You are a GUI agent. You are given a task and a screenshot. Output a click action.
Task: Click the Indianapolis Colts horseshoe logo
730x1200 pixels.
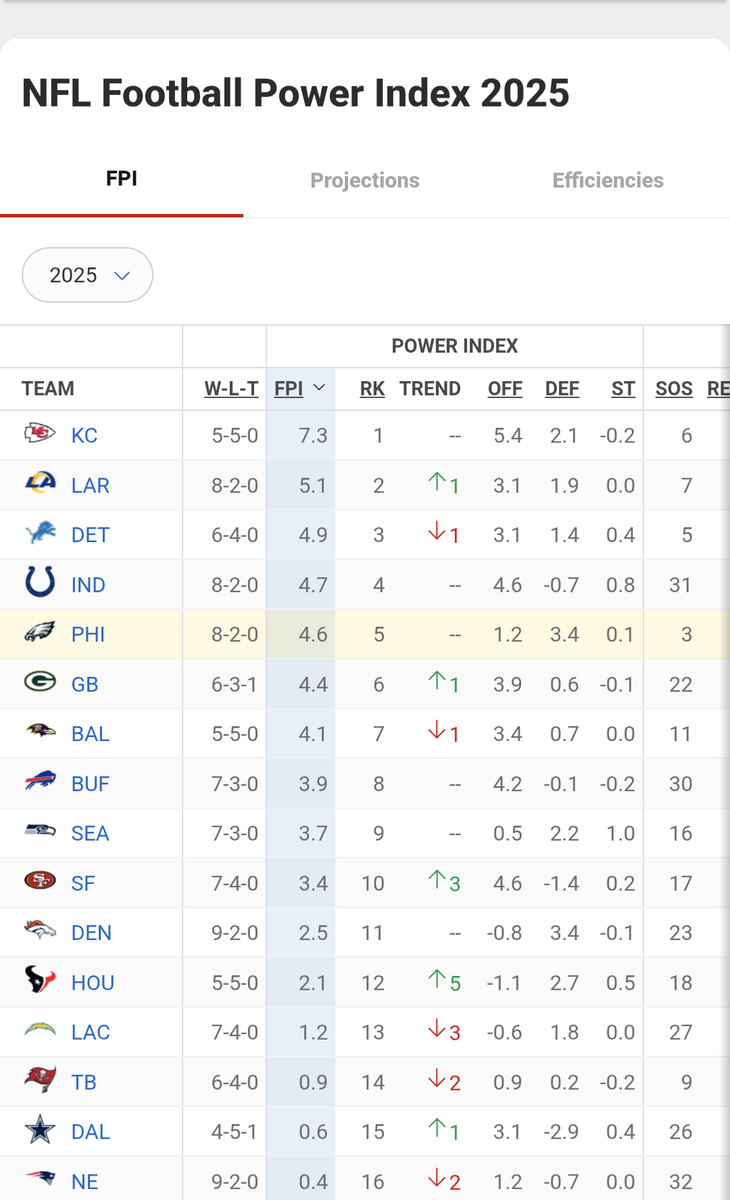click(40, 584)
